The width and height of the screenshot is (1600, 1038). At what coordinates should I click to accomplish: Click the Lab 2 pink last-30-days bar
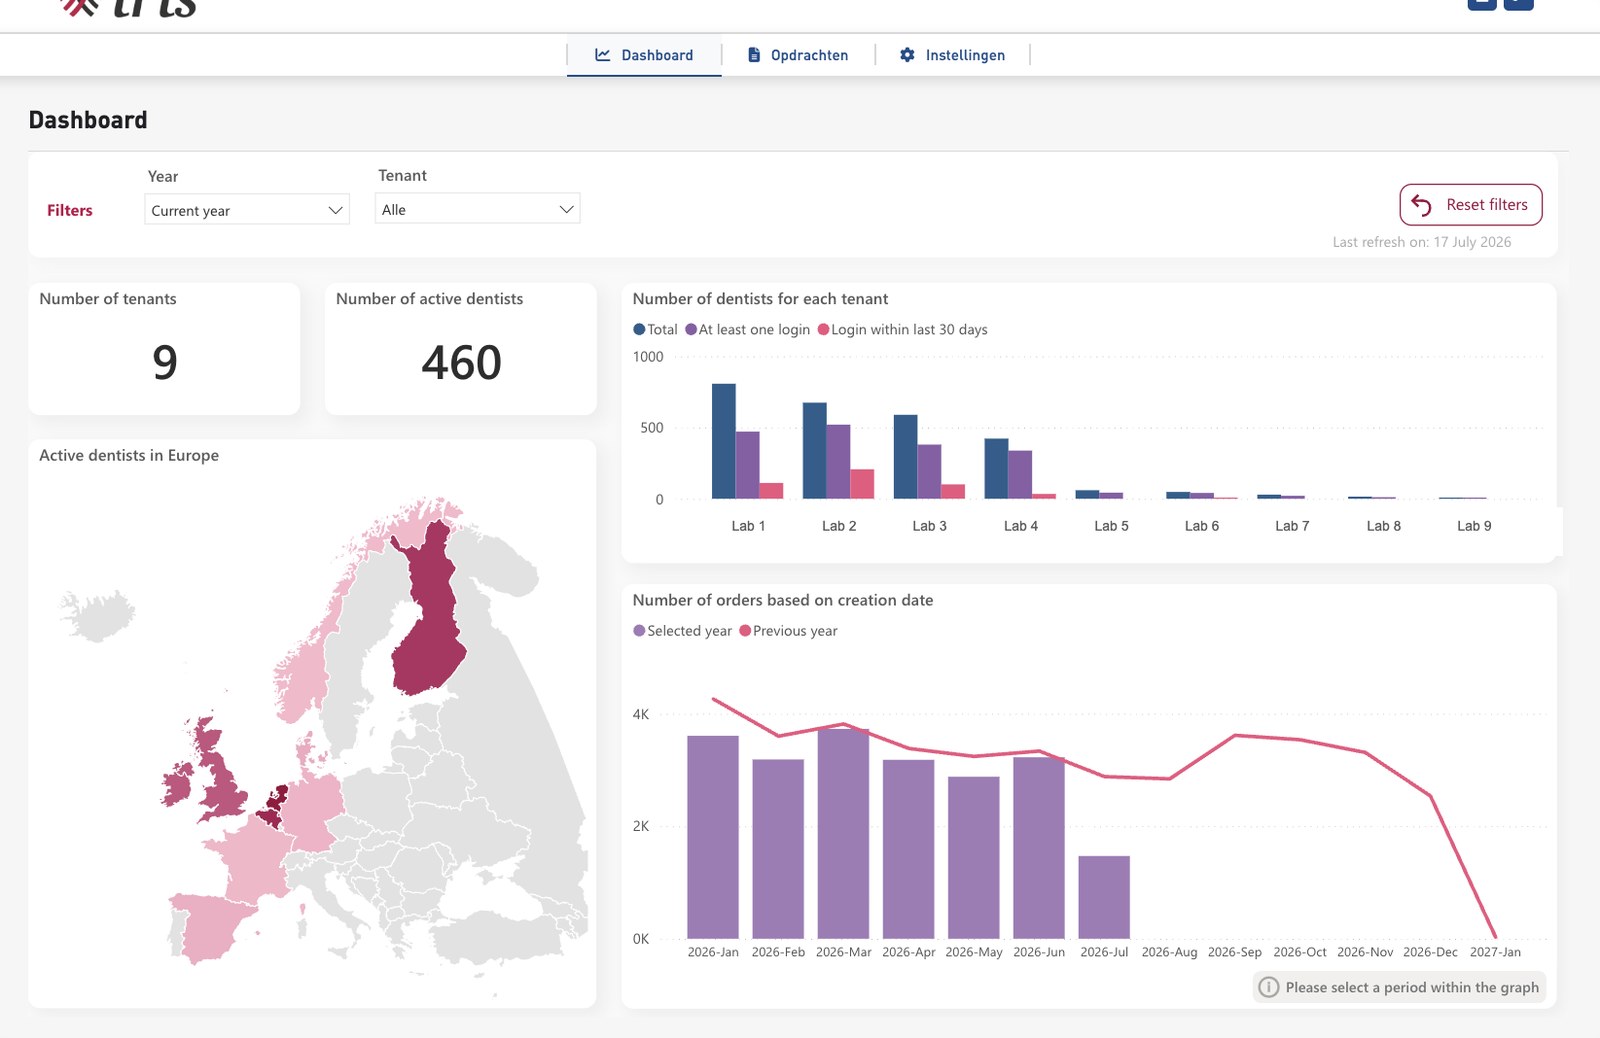[862, 484]
